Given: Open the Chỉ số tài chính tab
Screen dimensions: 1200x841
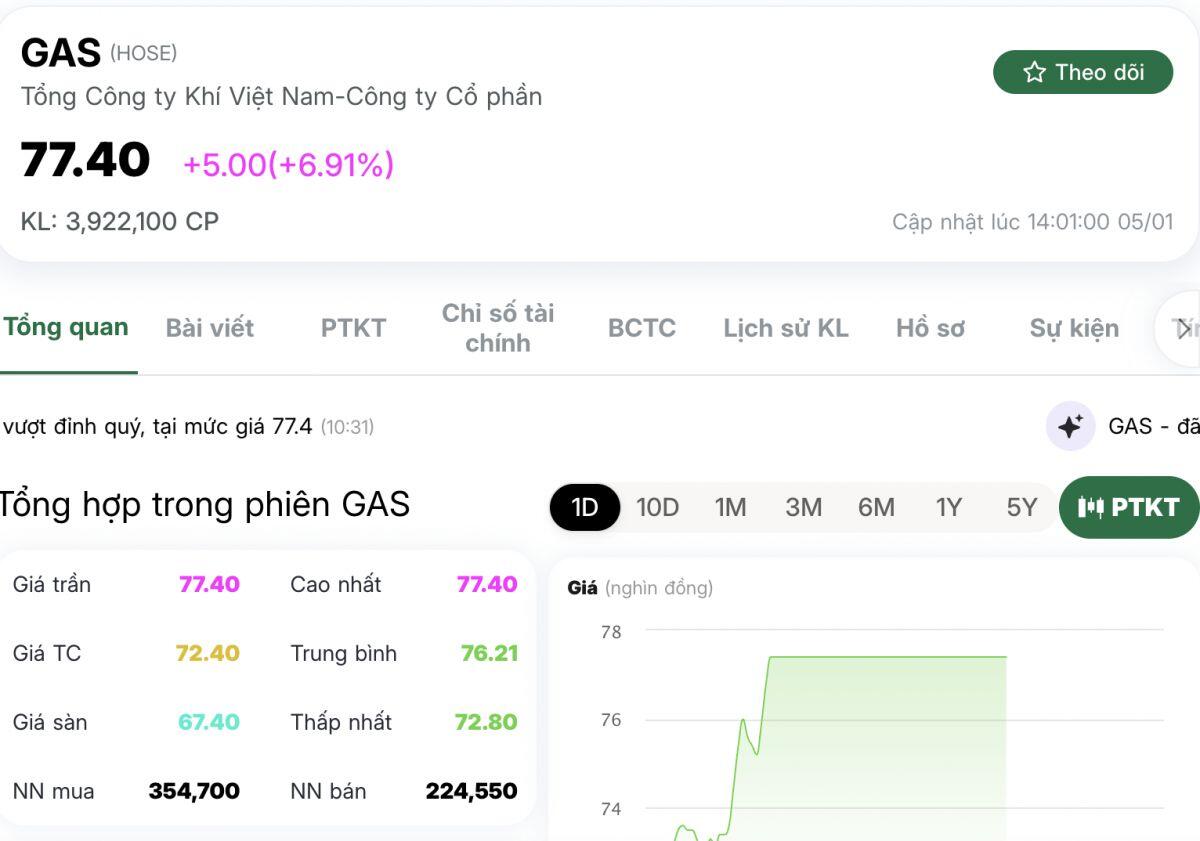Looking at the screenshot, I should click(499, 327).
